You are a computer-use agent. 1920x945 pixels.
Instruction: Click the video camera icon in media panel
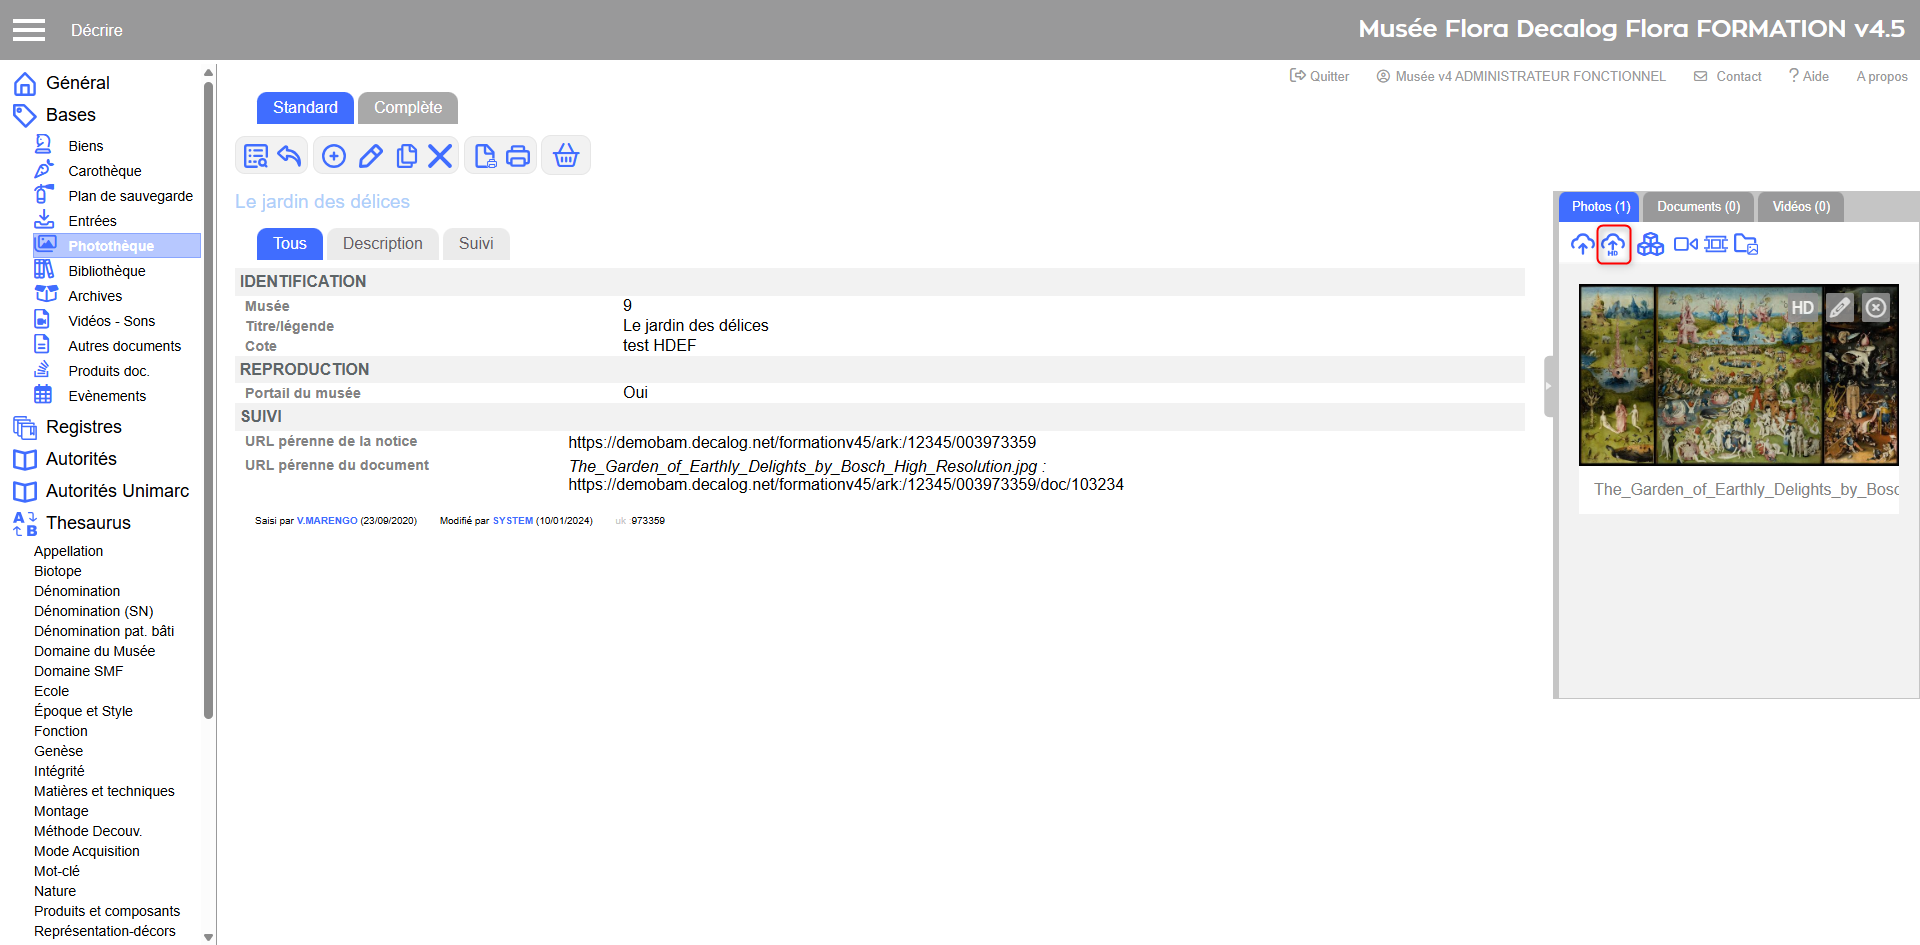1685,244
